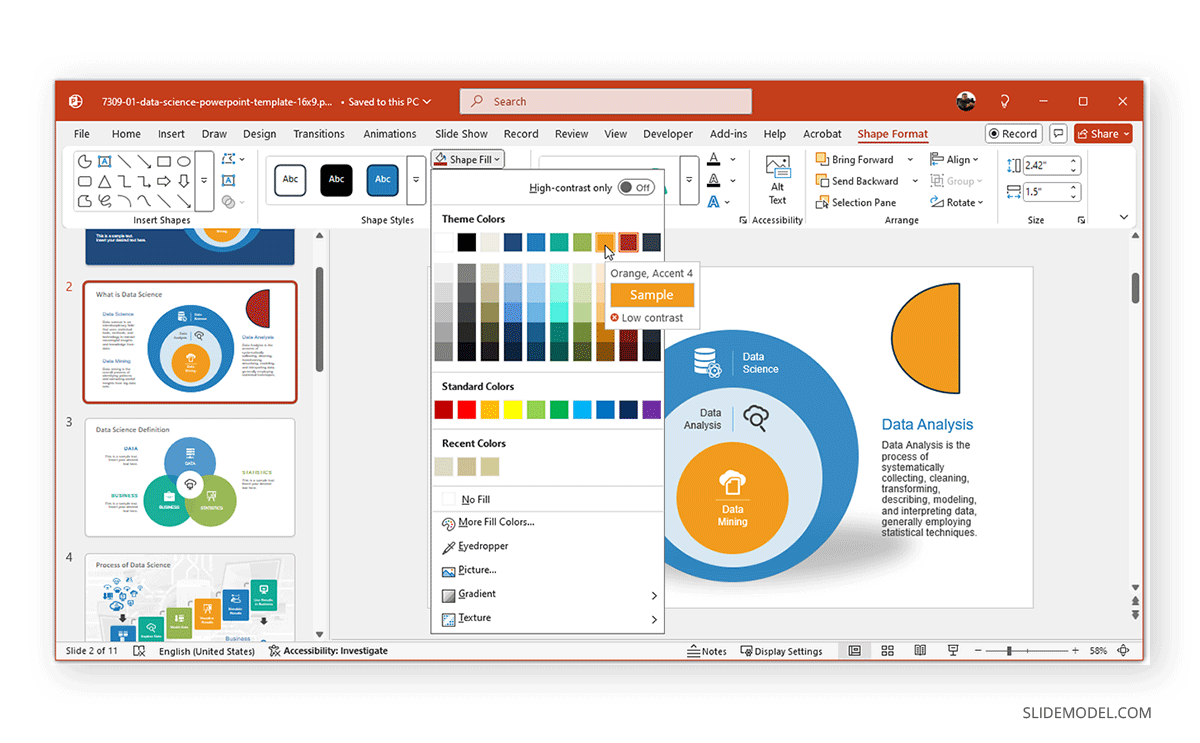Switch to the Animations tab
The height and width of the screenshot is (743, 1200).
389,133
